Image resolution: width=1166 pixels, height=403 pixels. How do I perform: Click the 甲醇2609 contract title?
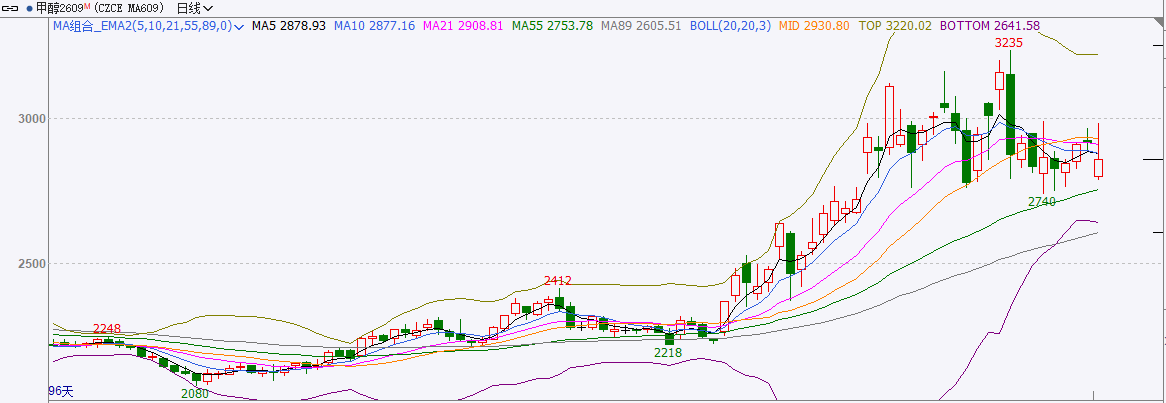[58, 8]
